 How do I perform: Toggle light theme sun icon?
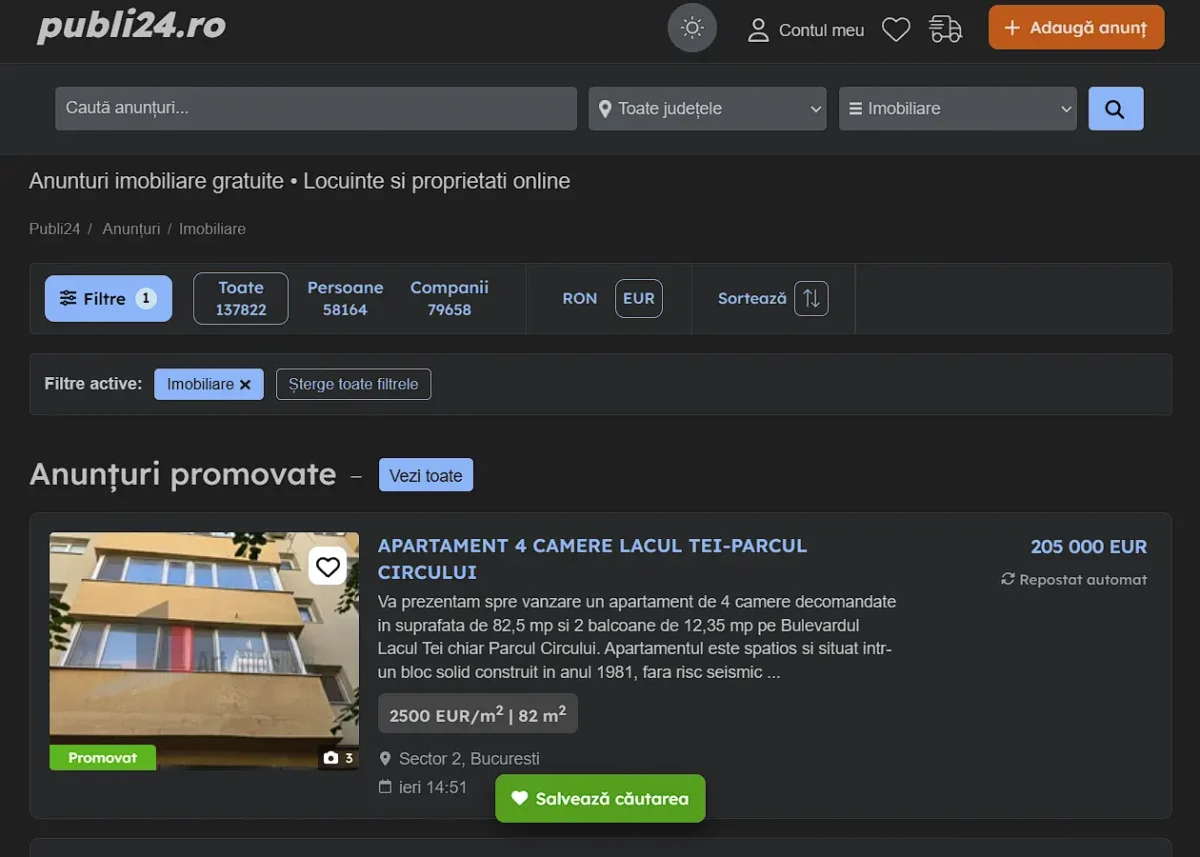(x=692, y=28)
